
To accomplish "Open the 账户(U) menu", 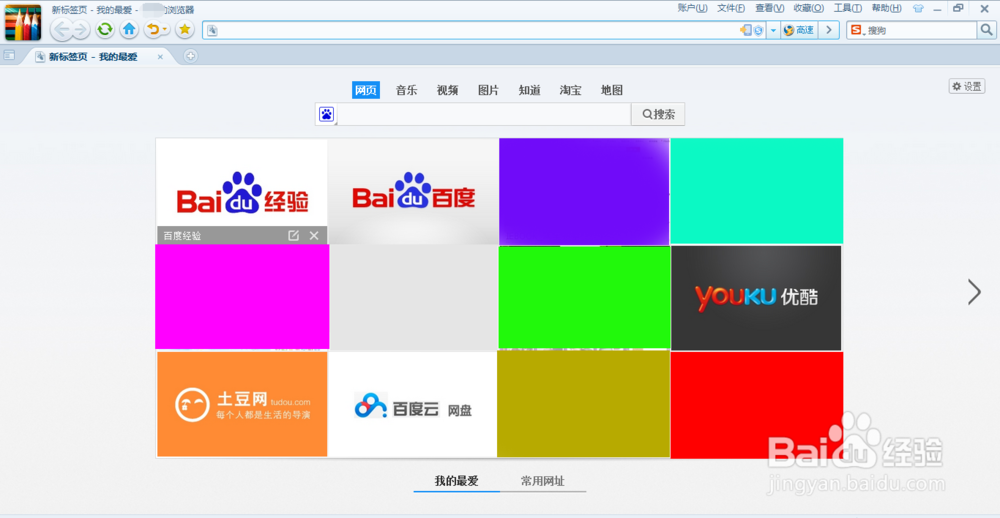I will [x=692, y=8].
